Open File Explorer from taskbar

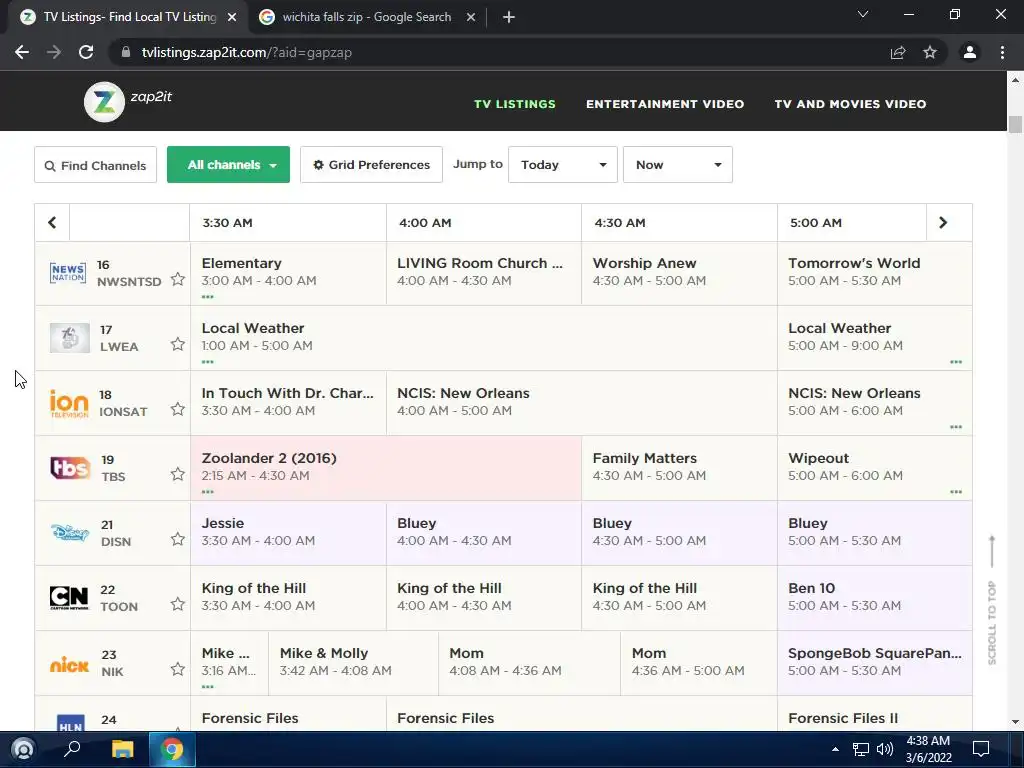(122, 748)
